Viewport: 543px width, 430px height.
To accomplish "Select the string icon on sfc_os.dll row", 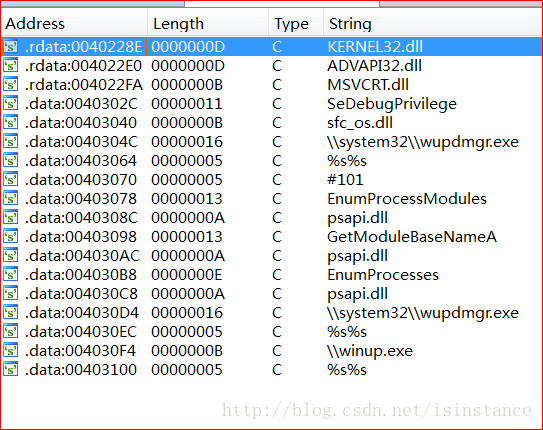I will pos(10,123).
